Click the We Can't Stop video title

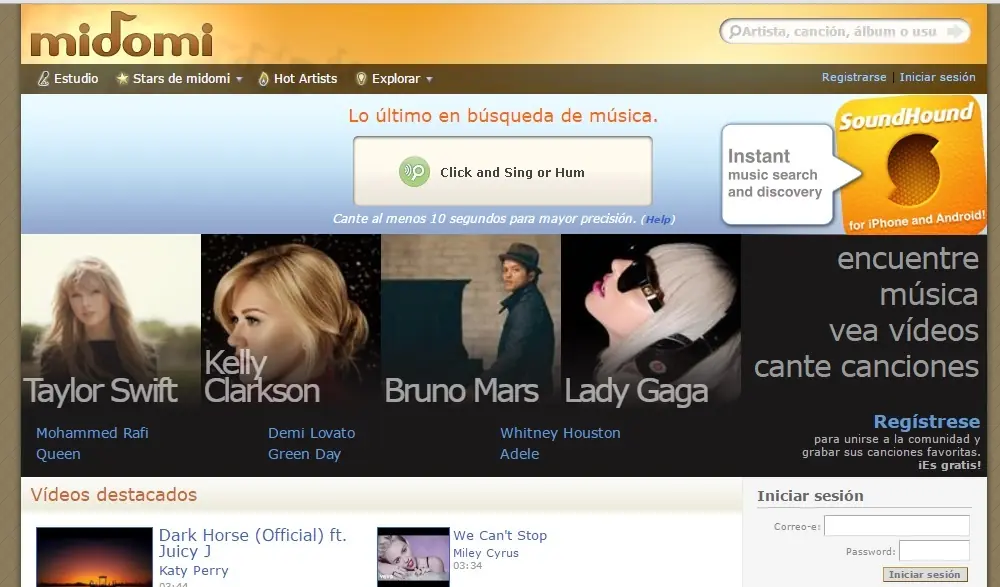point(500,535)
